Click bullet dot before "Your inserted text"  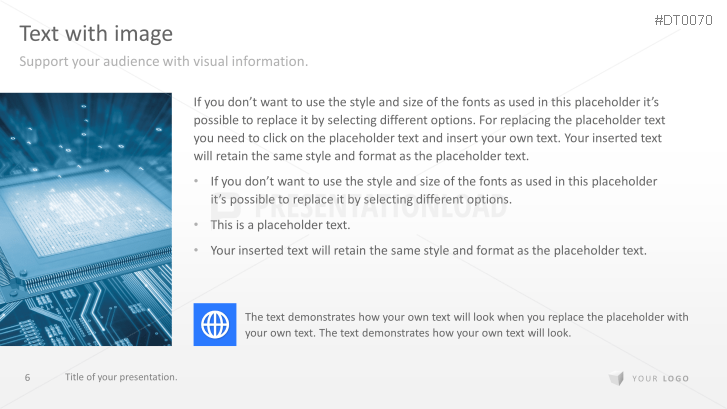pos(197,251)
